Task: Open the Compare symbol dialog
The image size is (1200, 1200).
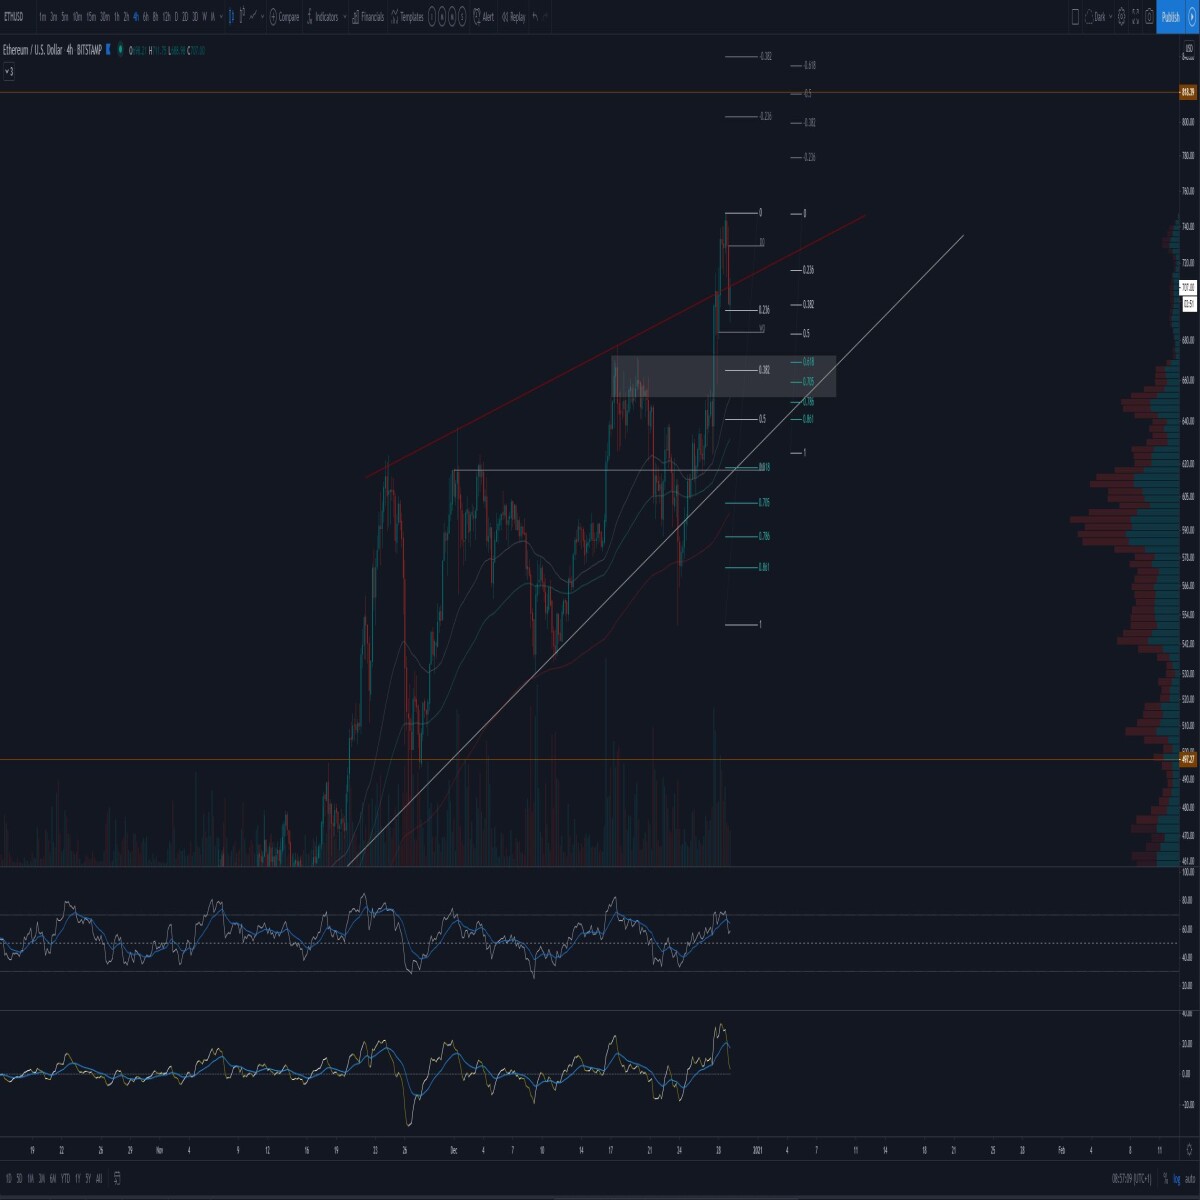Action: (x=284, y=17)
